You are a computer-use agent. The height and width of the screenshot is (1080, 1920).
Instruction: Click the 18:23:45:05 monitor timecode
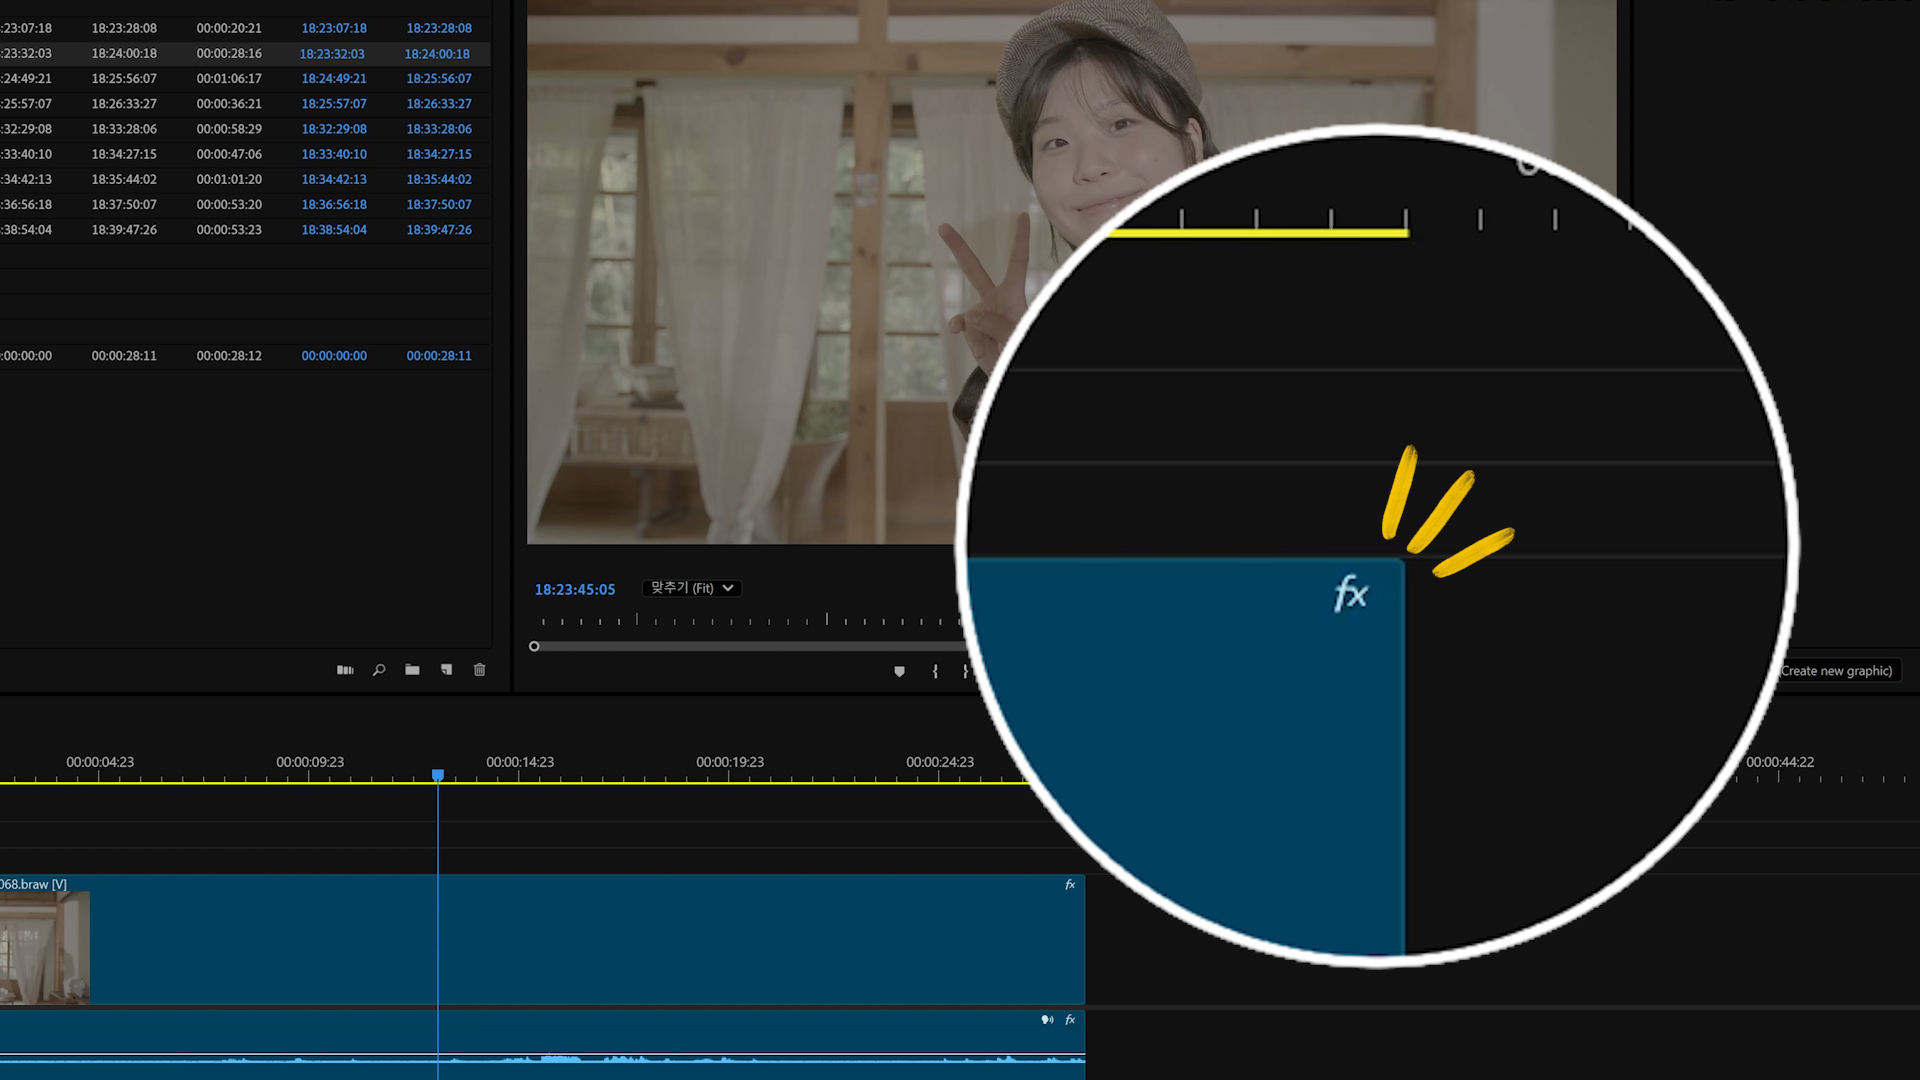coord(575,590)
